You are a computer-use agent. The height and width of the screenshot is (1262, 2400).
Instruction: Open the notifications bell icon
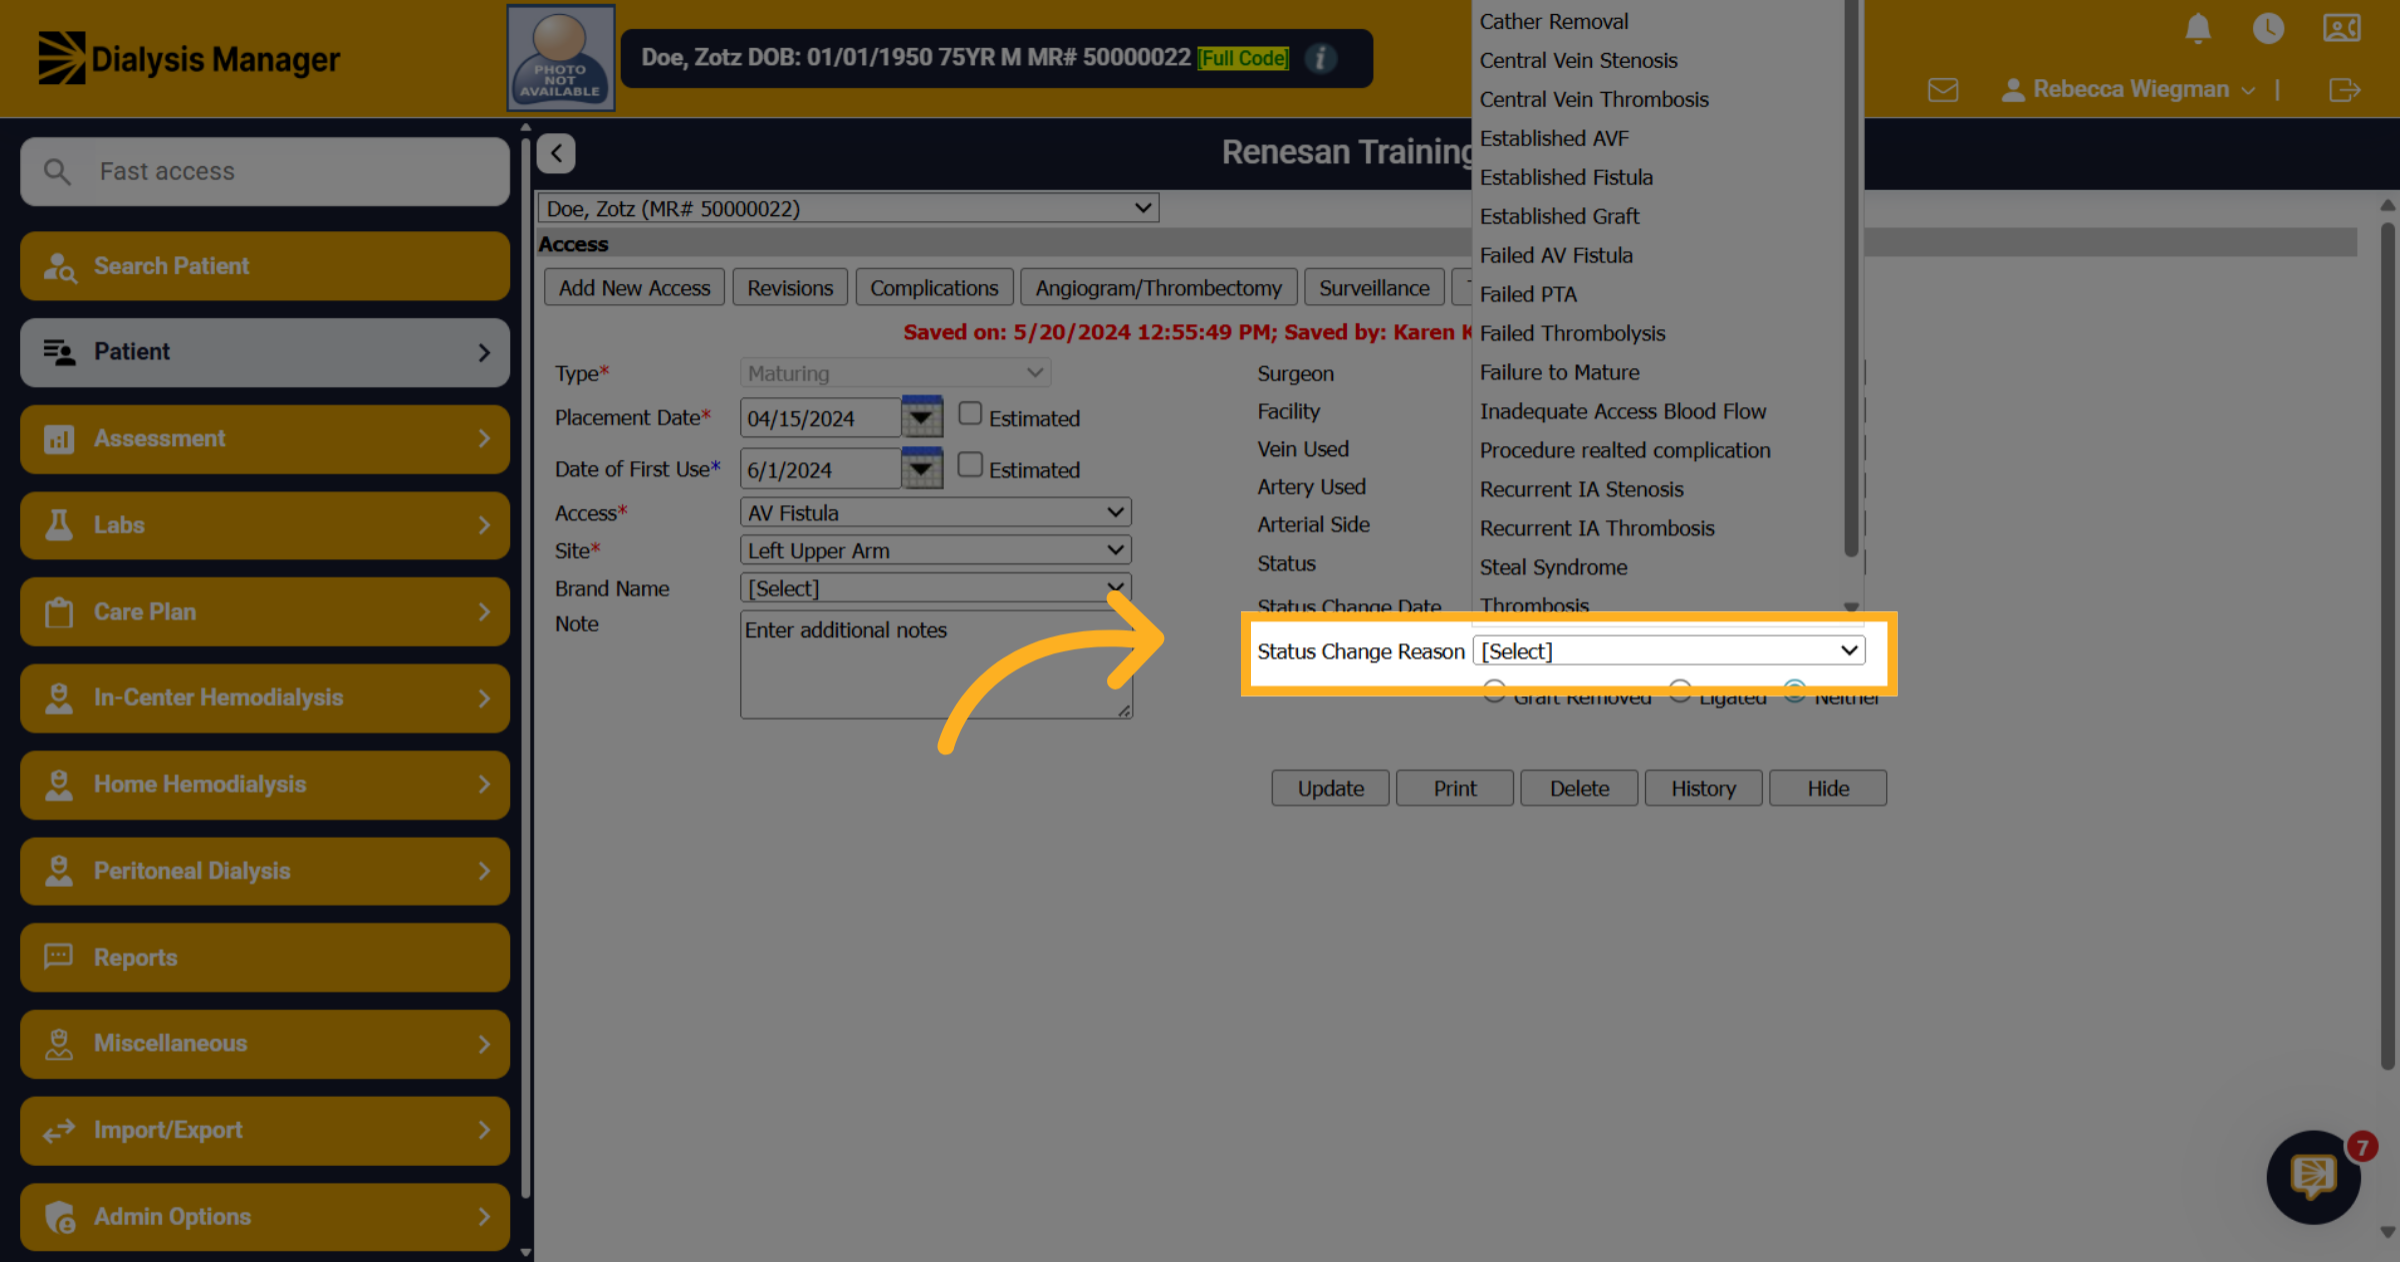2197,28
